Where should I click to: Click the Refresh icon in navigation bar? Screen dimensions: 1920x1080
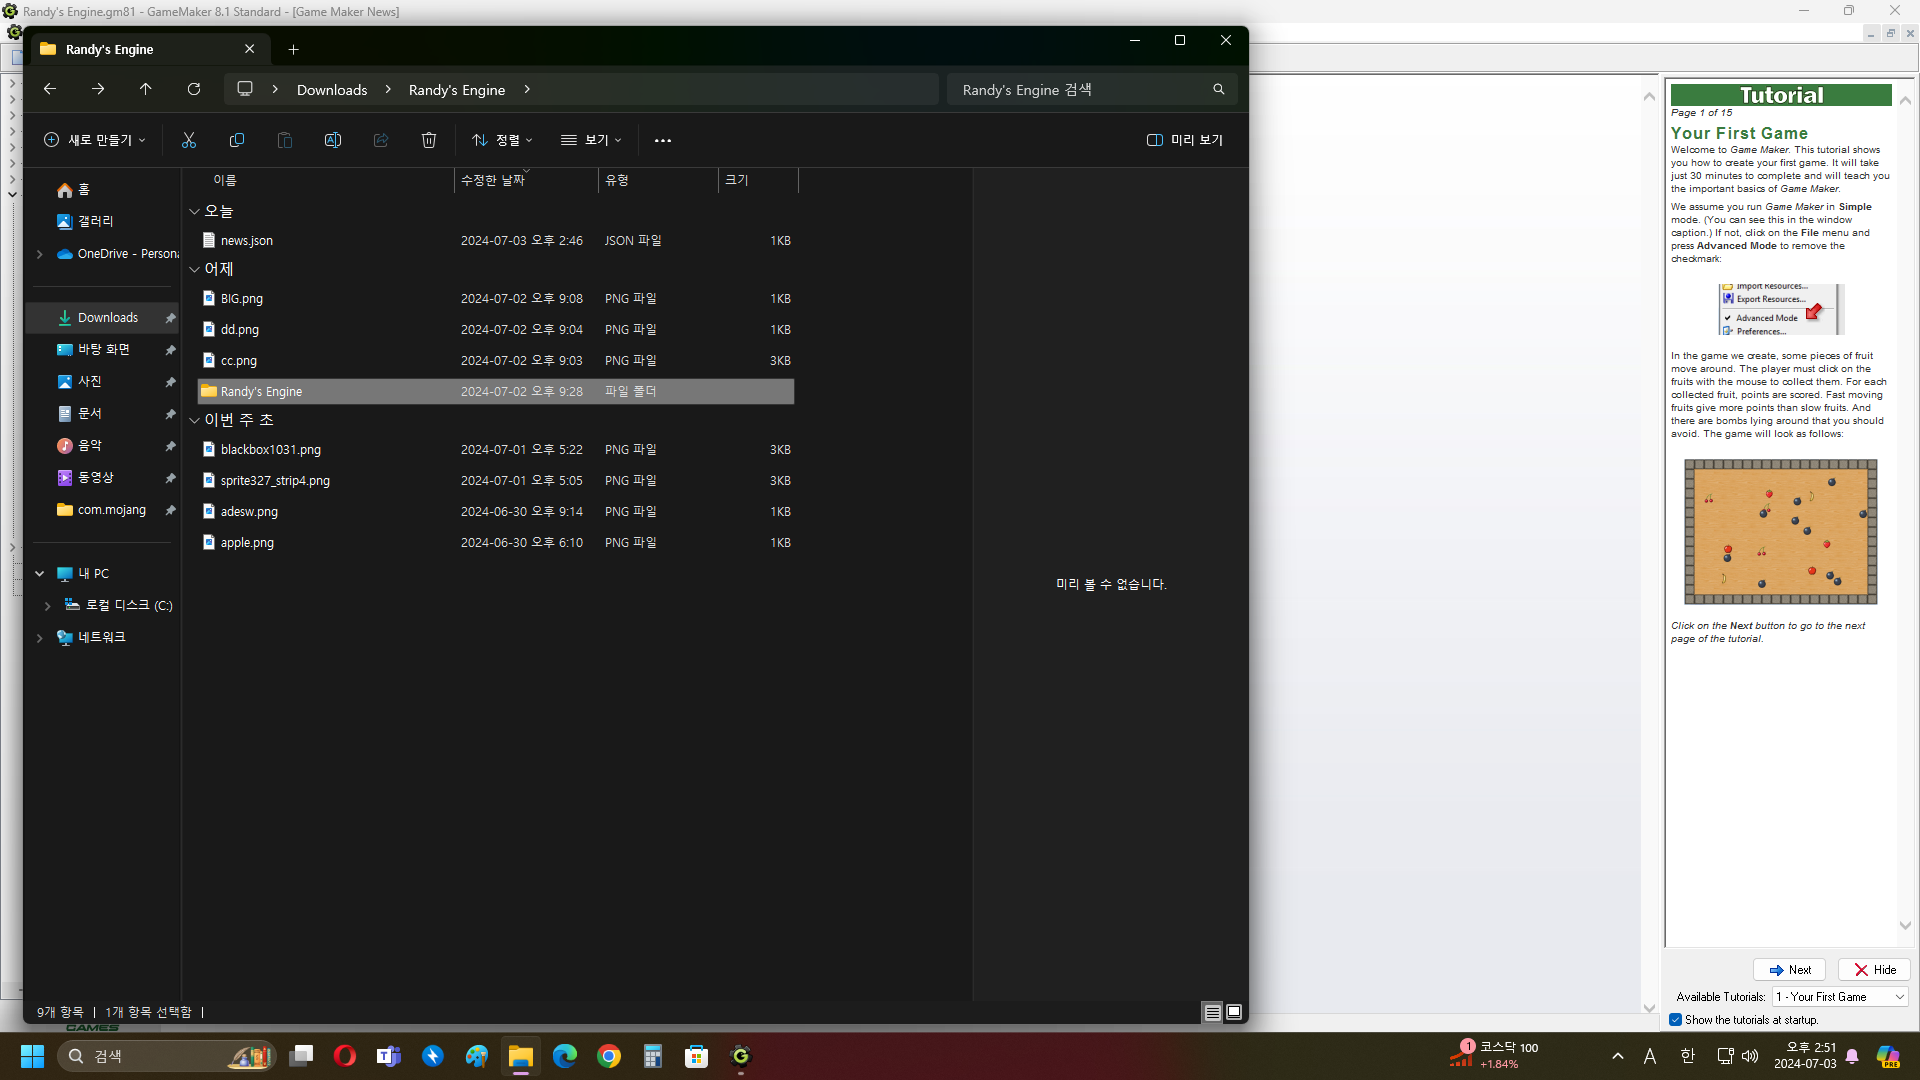[194, 89]
